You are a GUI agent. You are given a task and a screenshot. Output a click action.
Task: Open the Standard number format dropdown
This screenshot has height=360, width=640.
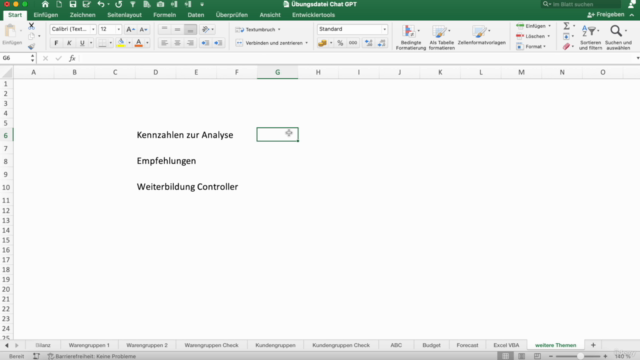384,29
